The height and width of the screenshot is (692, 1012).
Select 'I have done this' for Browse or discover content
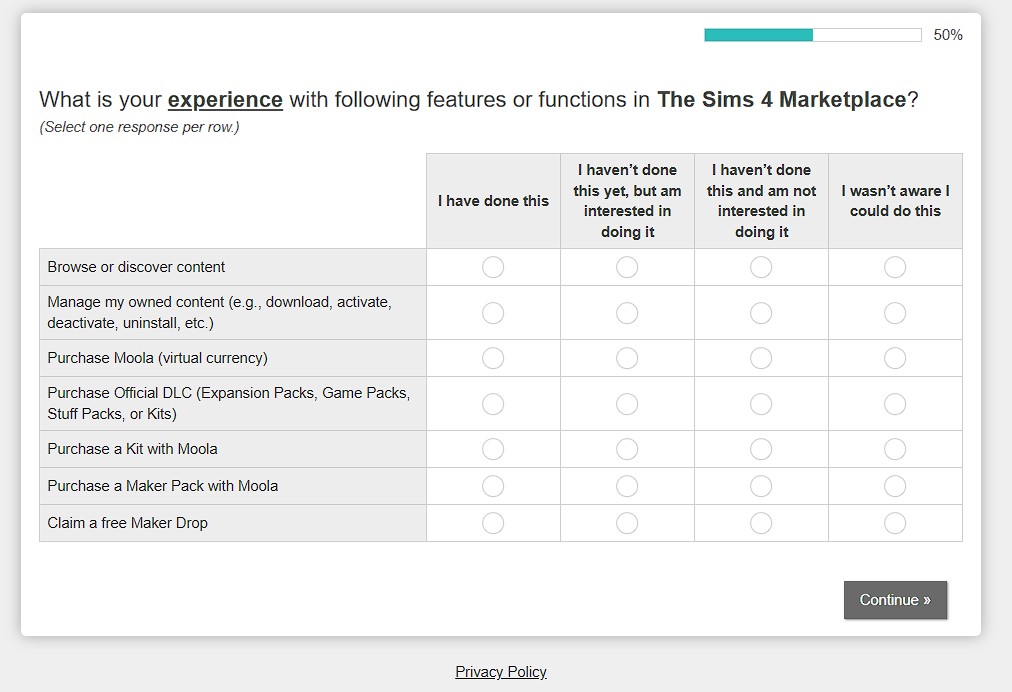pyautogui.click(x=493, y=267)
